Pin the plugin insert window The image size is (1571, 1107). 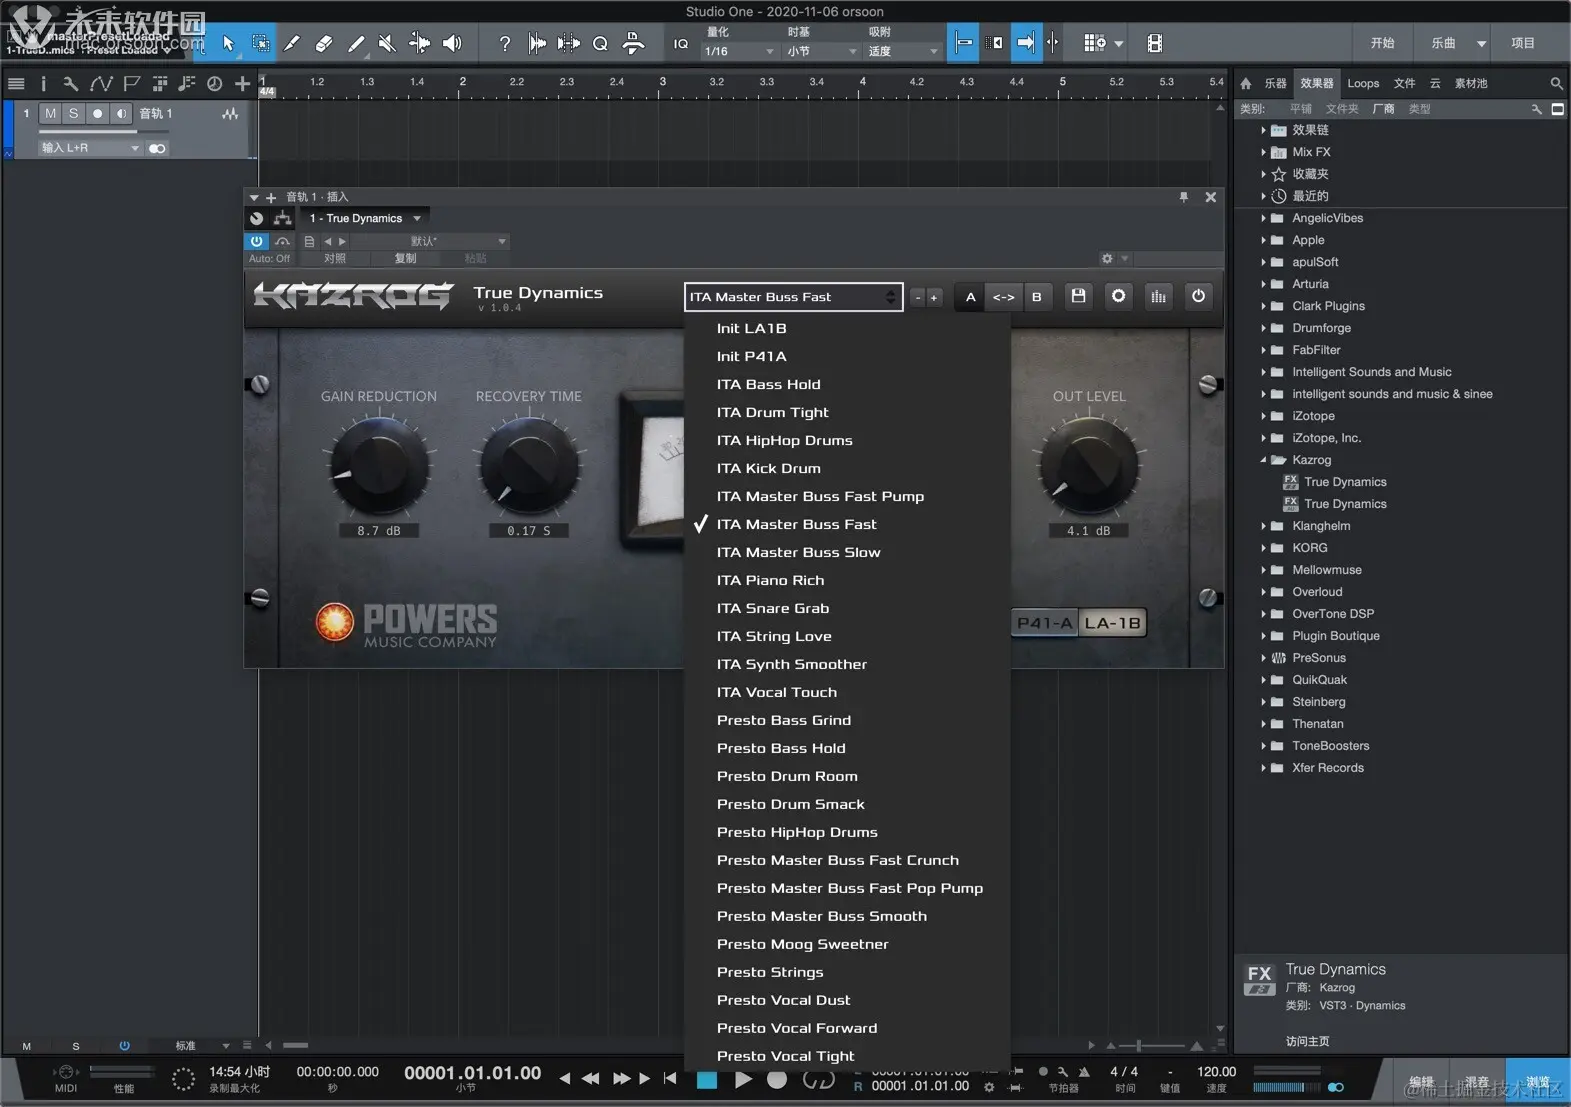point(1183,197)
